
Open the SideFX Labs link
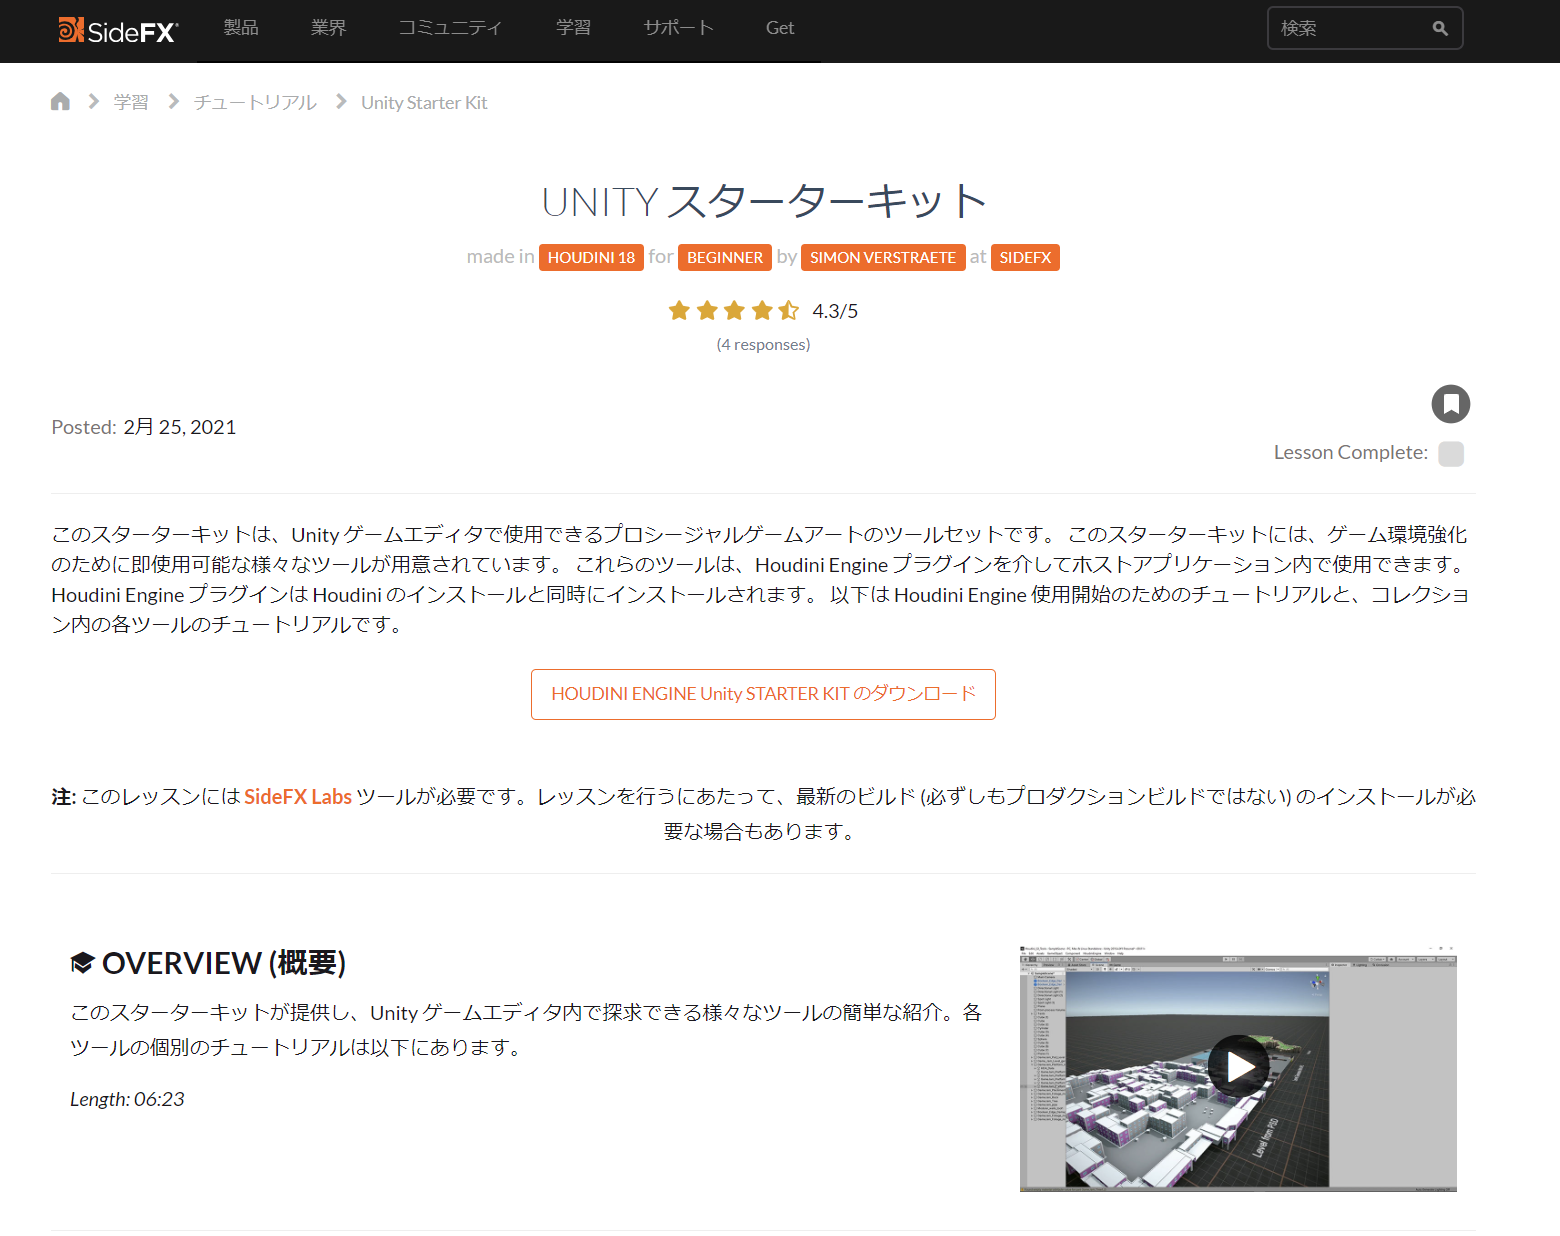click(298, 797)
